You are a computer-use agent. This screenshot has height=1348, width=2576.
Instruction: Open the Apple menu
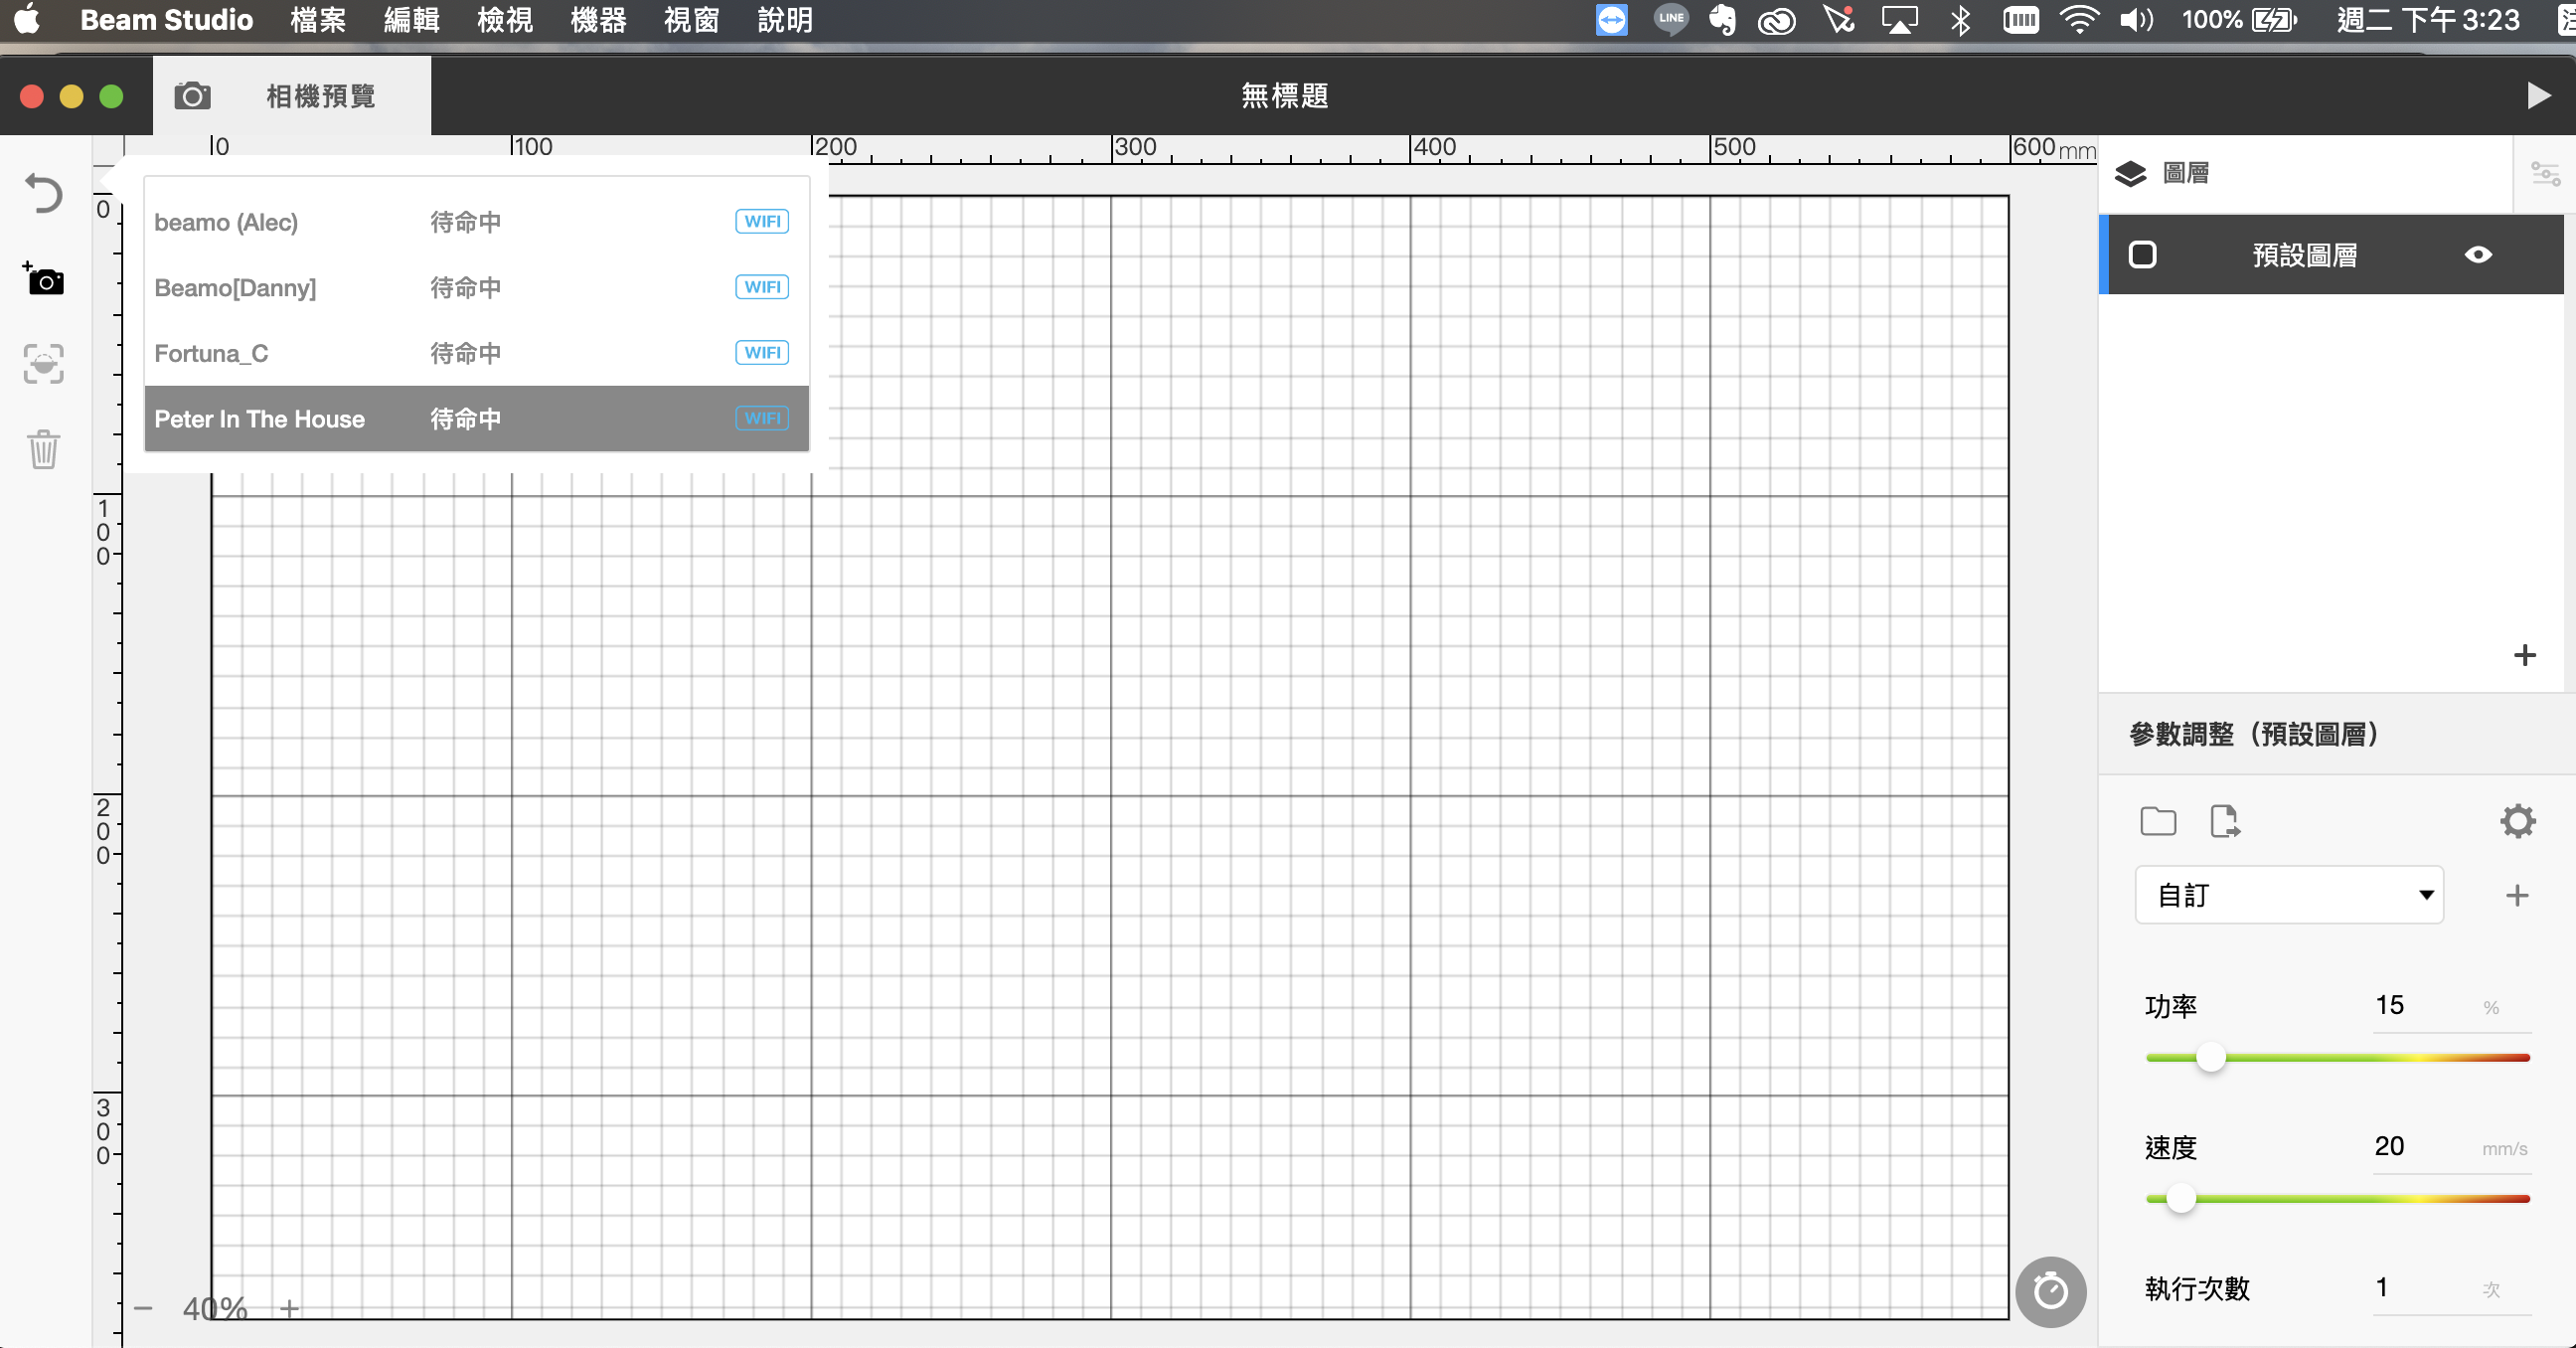(28, 19)
